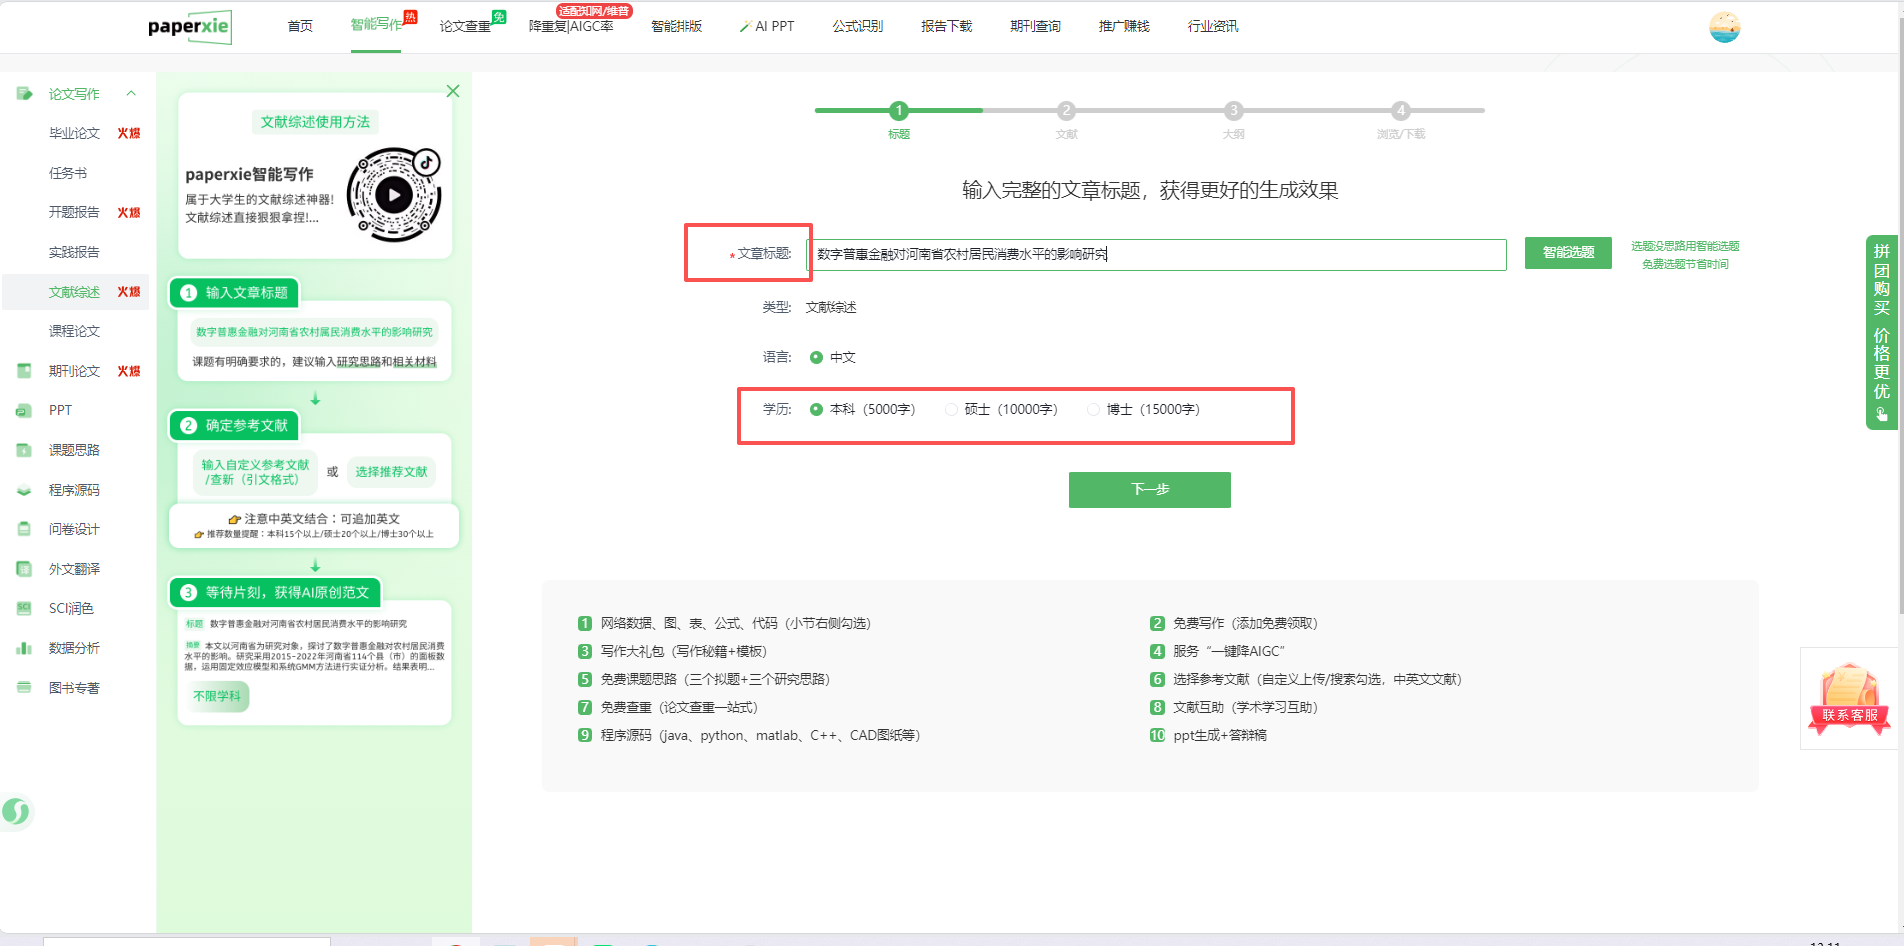Click the 智能选题 button
This screenshot has height=946, width=1904.
[x=1567, y=253]
